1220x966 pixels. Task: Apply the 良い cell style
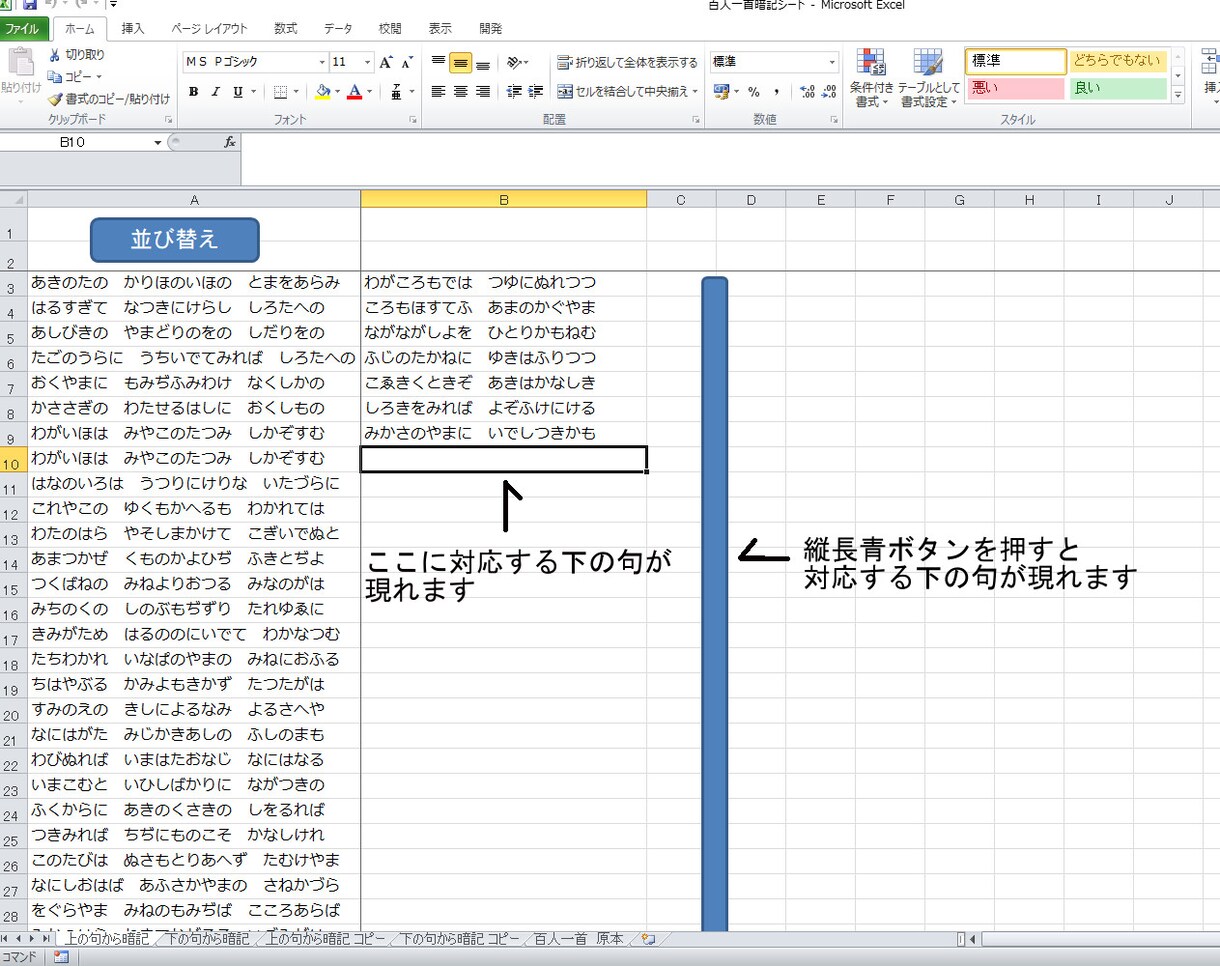[1118, 88]
